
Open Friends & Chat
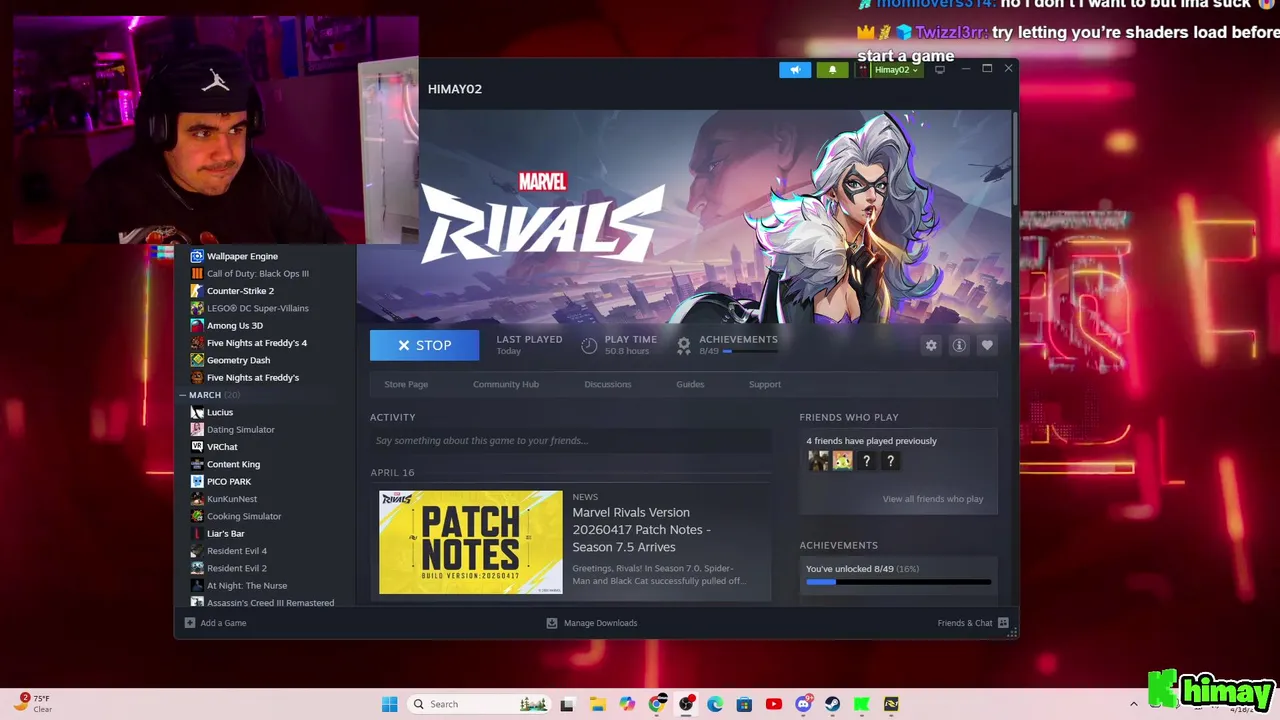973,623
